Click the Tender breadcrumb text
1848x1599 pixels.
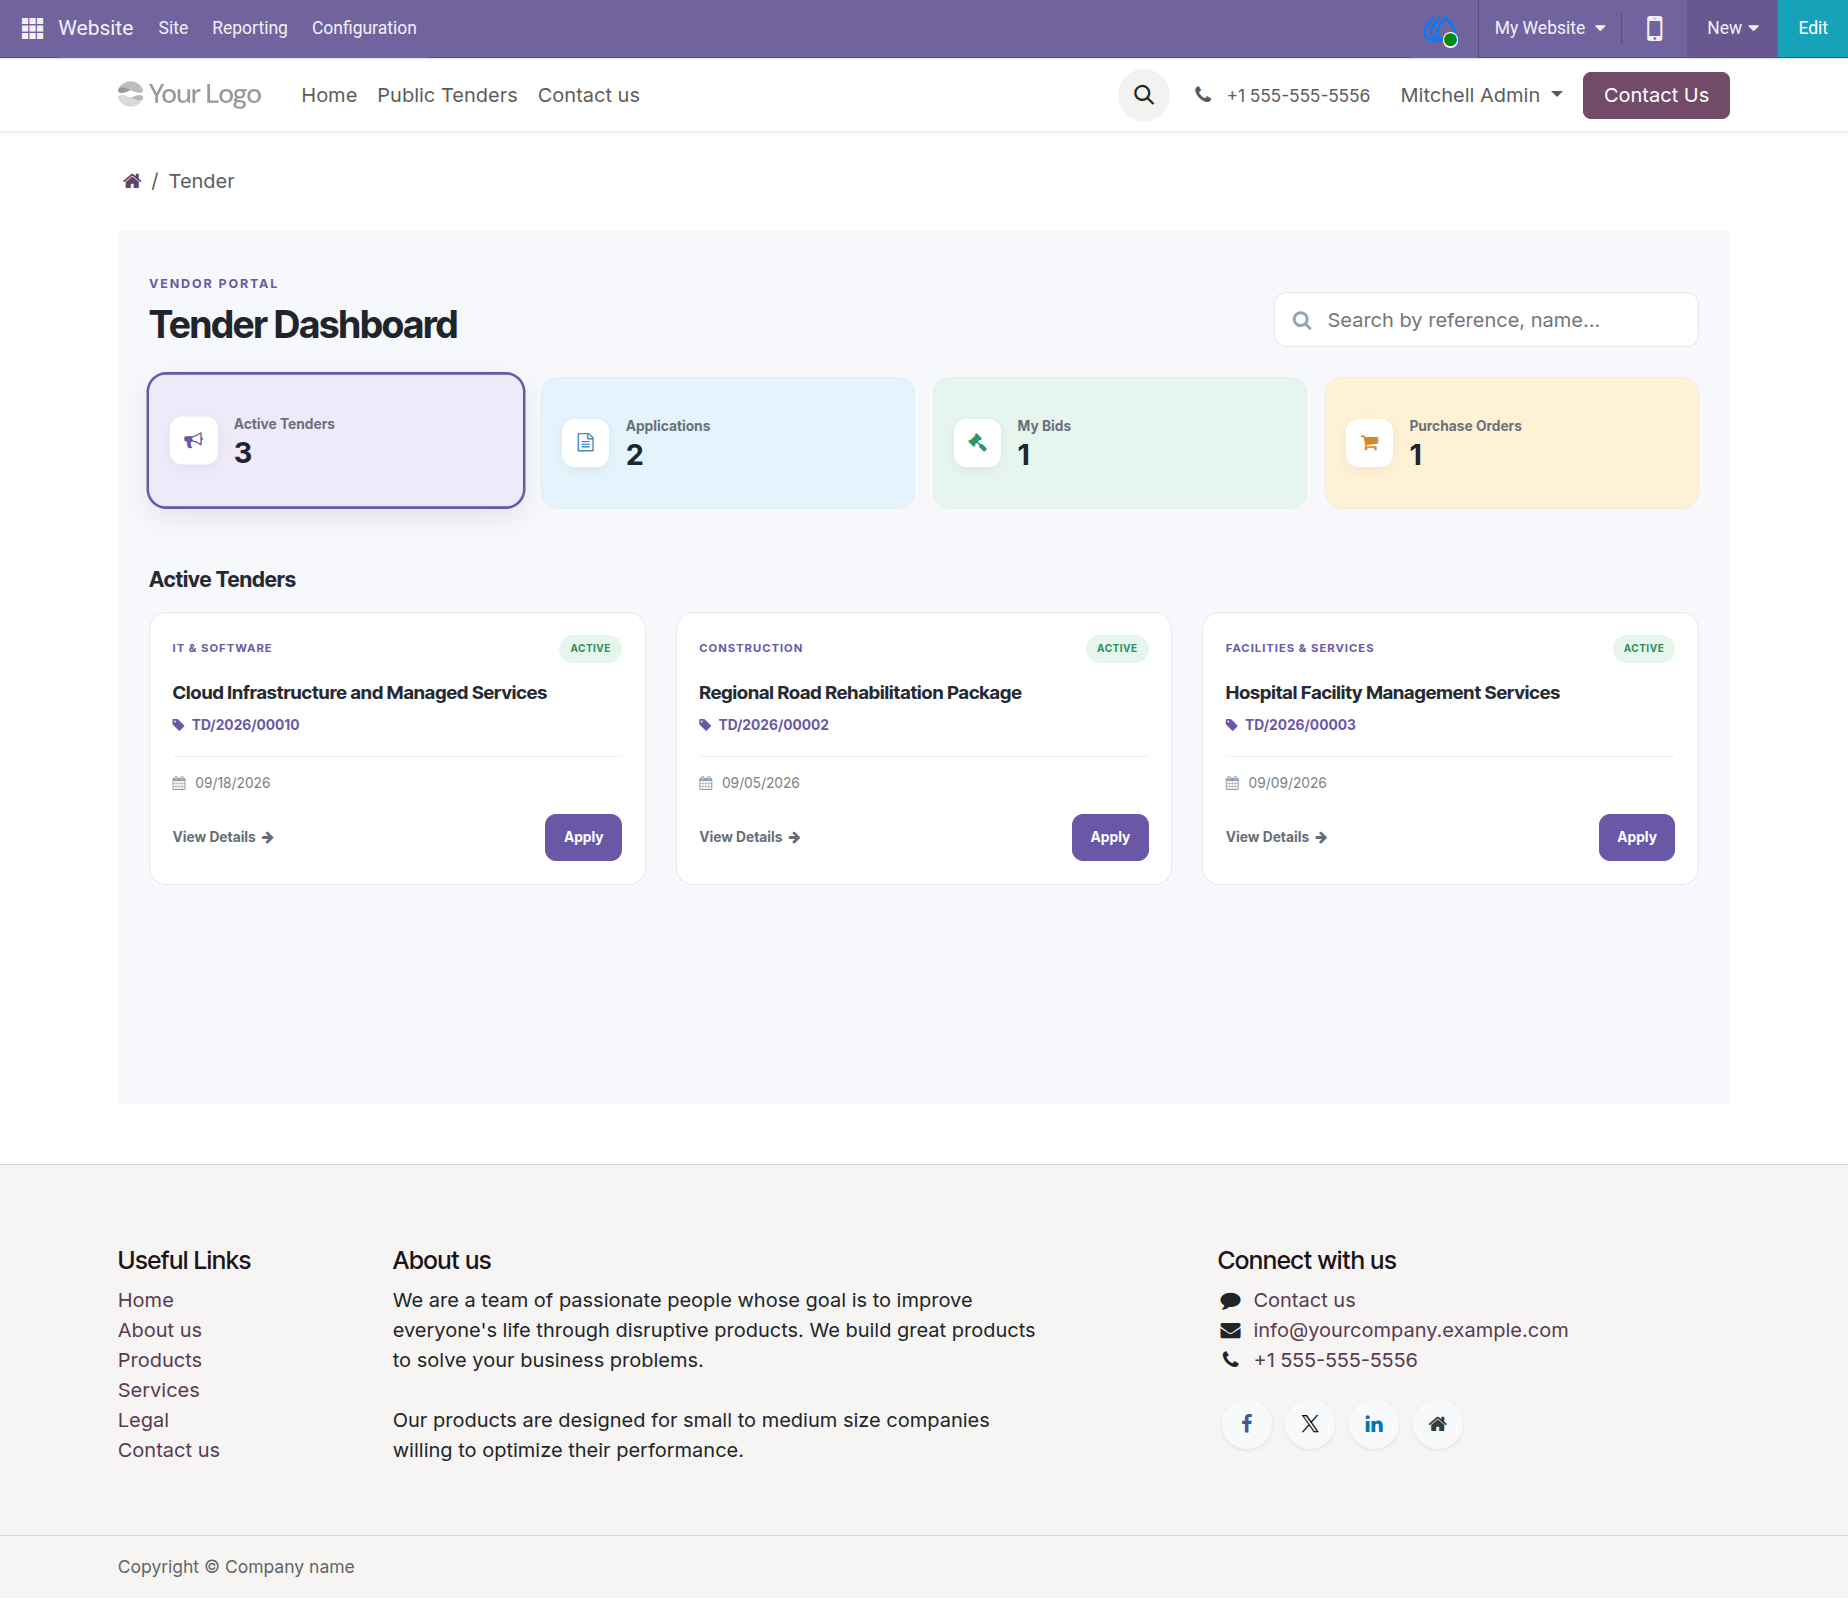(201, 181)
